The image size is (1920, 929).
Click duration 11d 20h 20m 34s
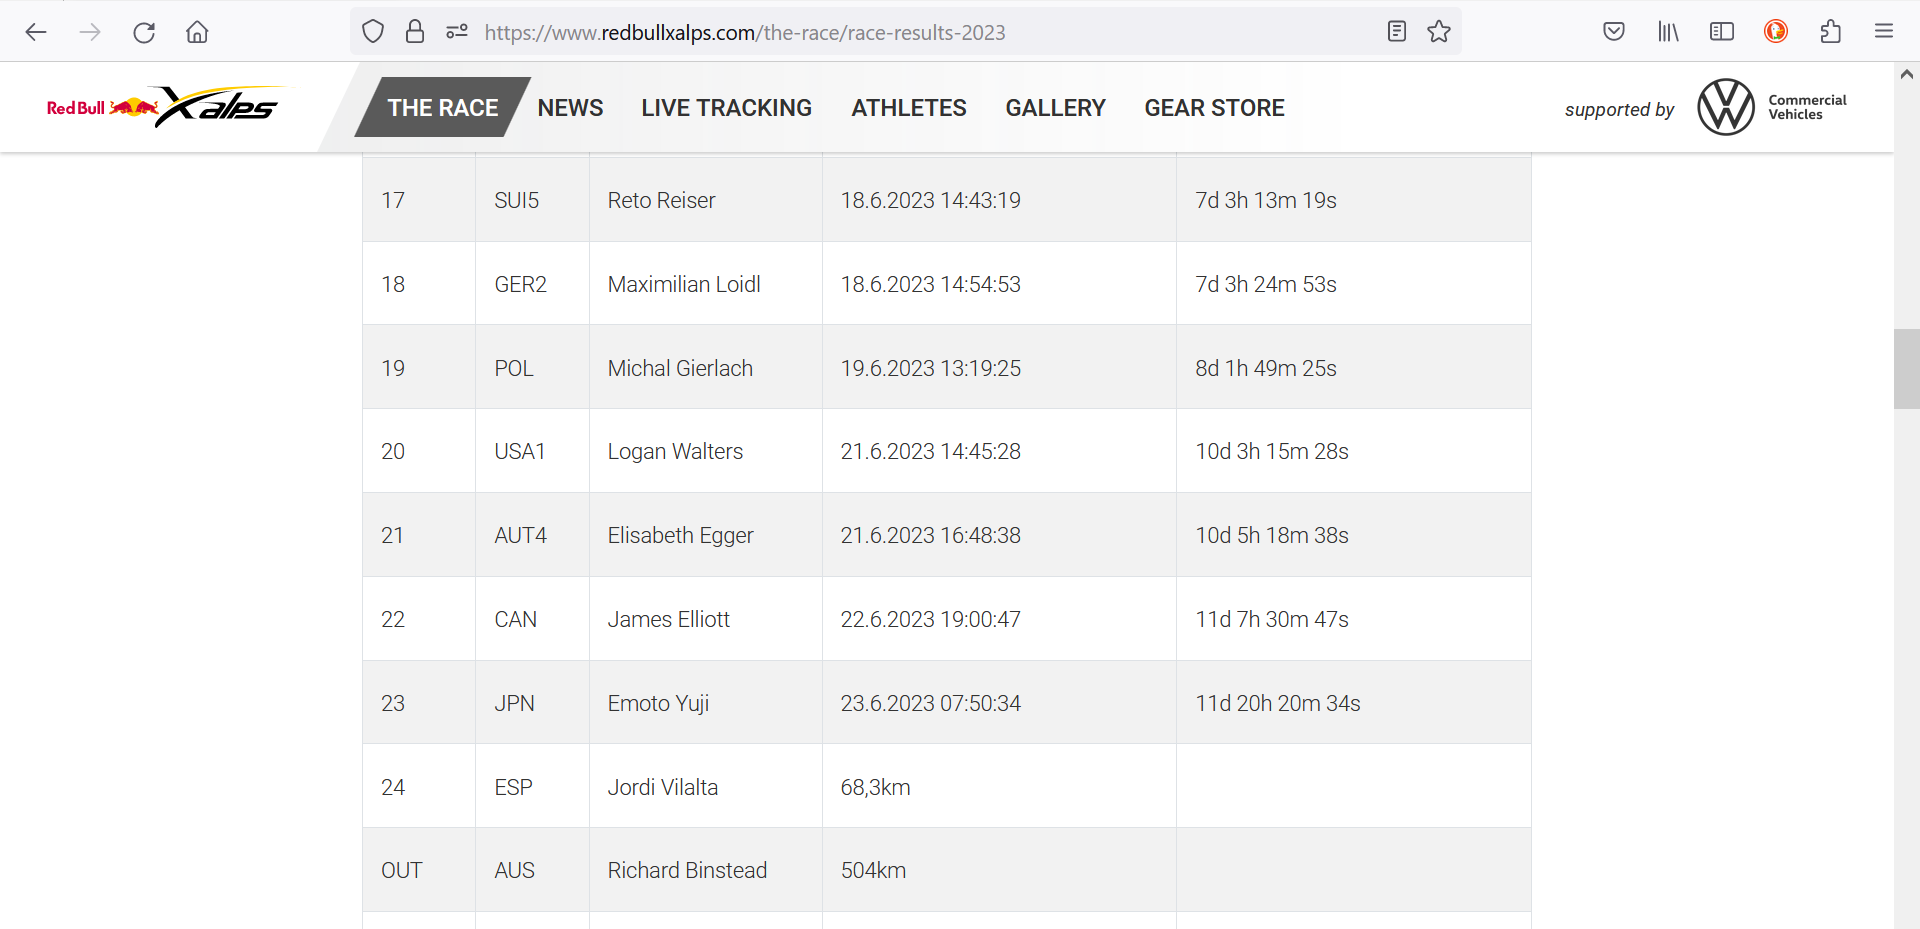pyautogui.click(x=1277, y=703)
